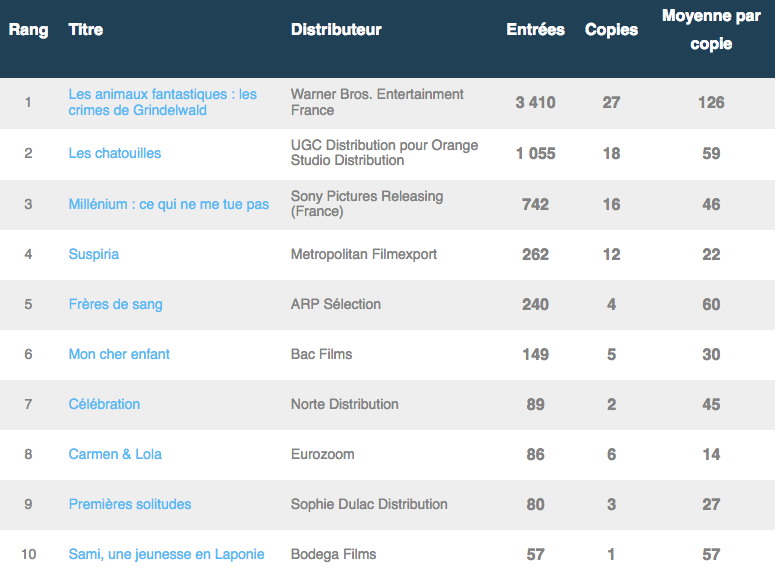The height and width of the screenshot is (579, 775).
Task: Click the 3 410 entrées value
Action: tap(535, 102)
